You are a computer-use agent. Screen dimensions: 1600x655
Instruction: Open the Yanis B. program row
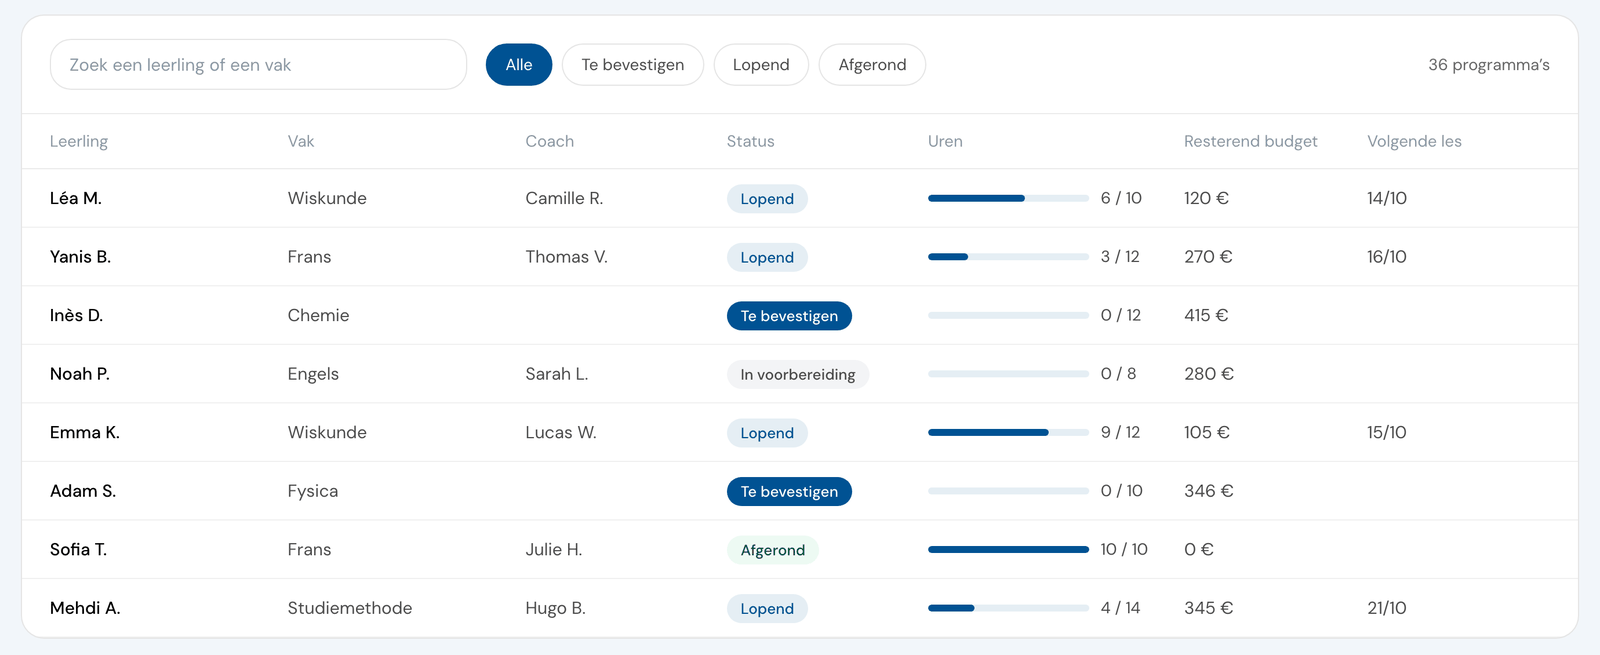click(800, 257)
